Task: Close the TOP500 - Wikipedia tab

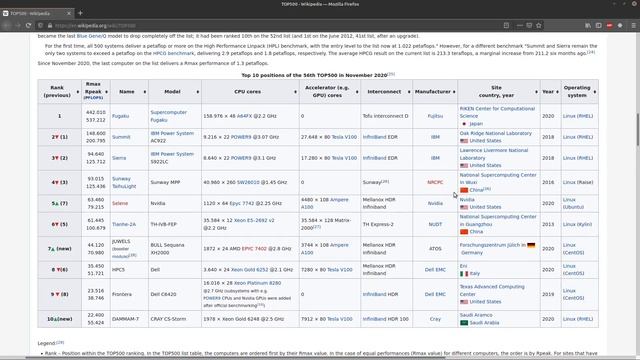Action: click(x=69, y=13)
